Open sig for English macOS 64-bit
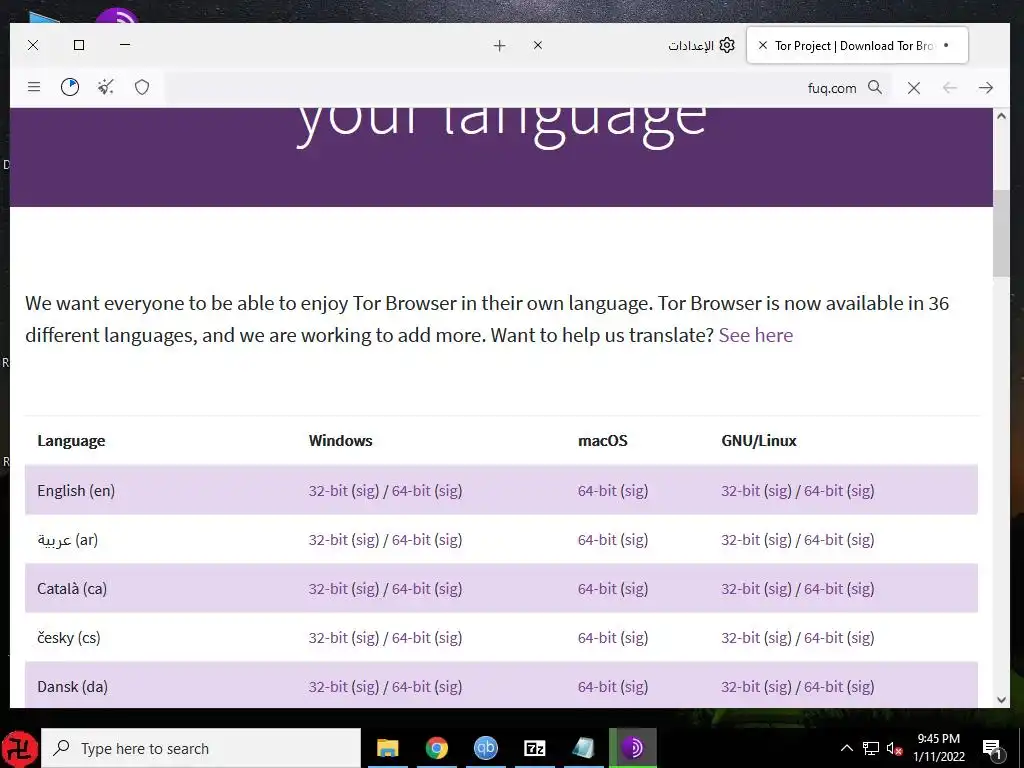Screen dimensions: 1024x768 634,490
